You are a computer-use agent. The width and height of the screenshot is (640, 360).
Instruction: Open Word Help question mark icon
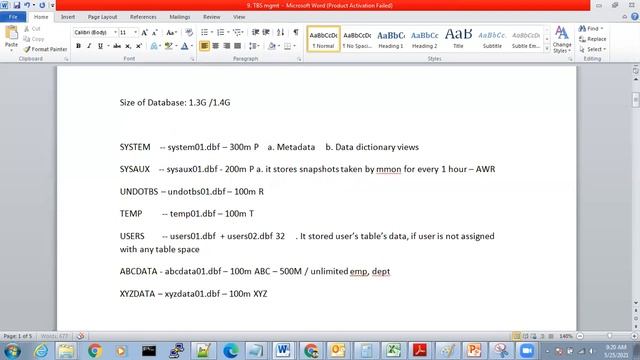635,17
